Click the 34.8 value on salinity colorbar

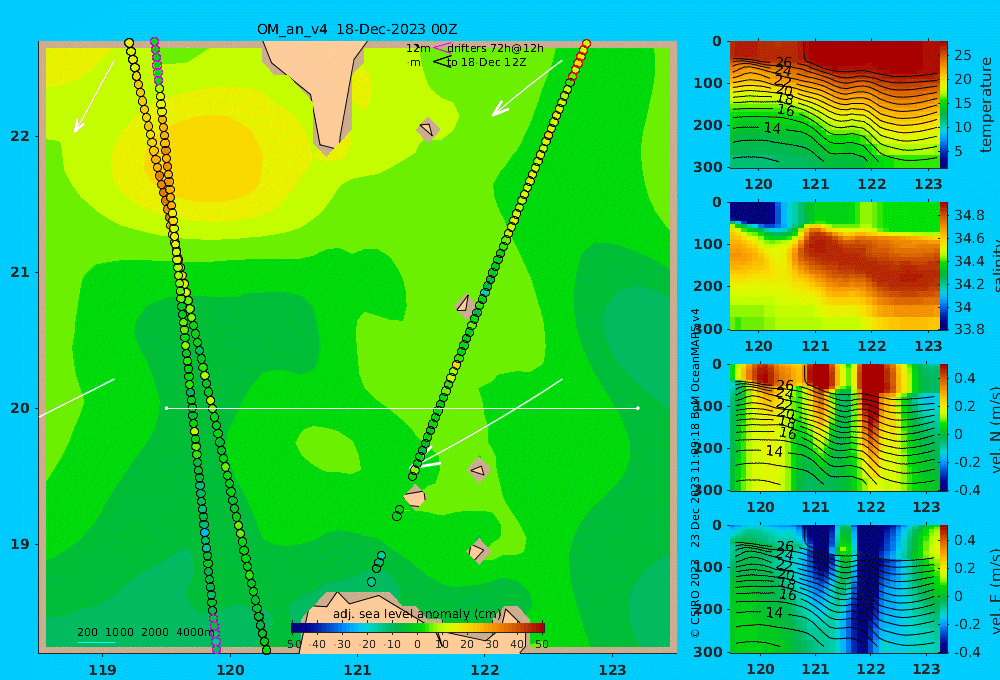click(969, 215)
